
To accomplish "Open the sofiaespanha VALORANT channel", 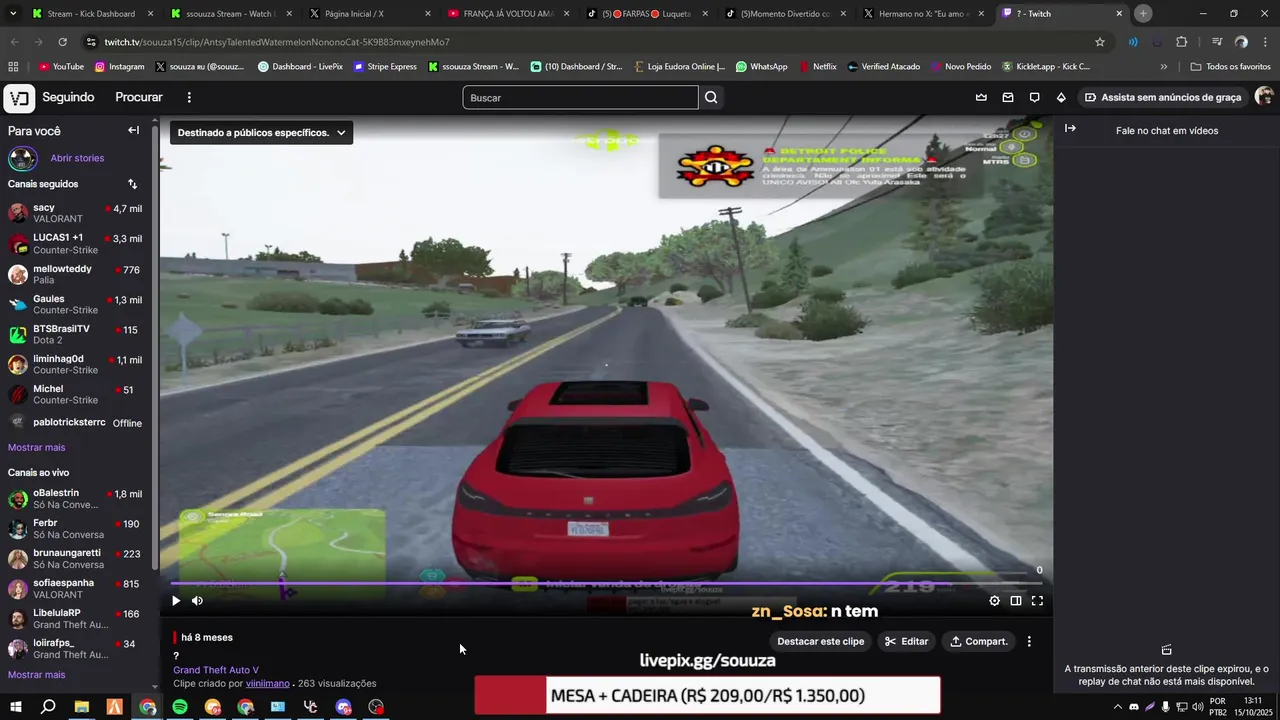I will [x=76, y=589].
